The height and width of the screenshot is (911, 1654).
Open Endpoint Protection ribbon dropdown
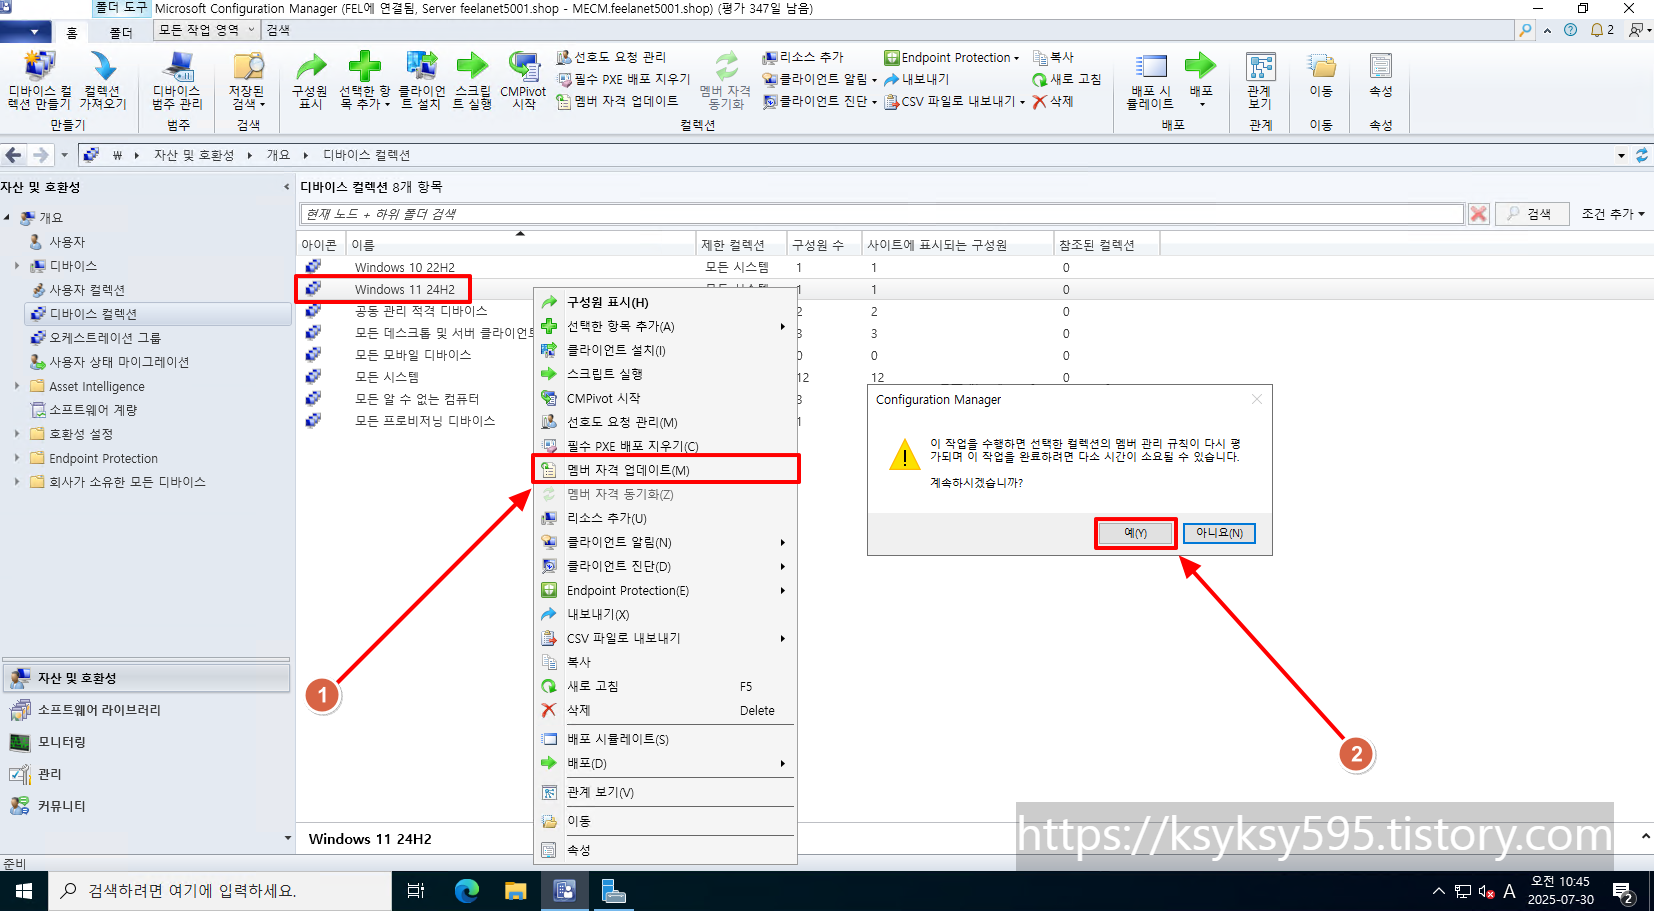951,57
